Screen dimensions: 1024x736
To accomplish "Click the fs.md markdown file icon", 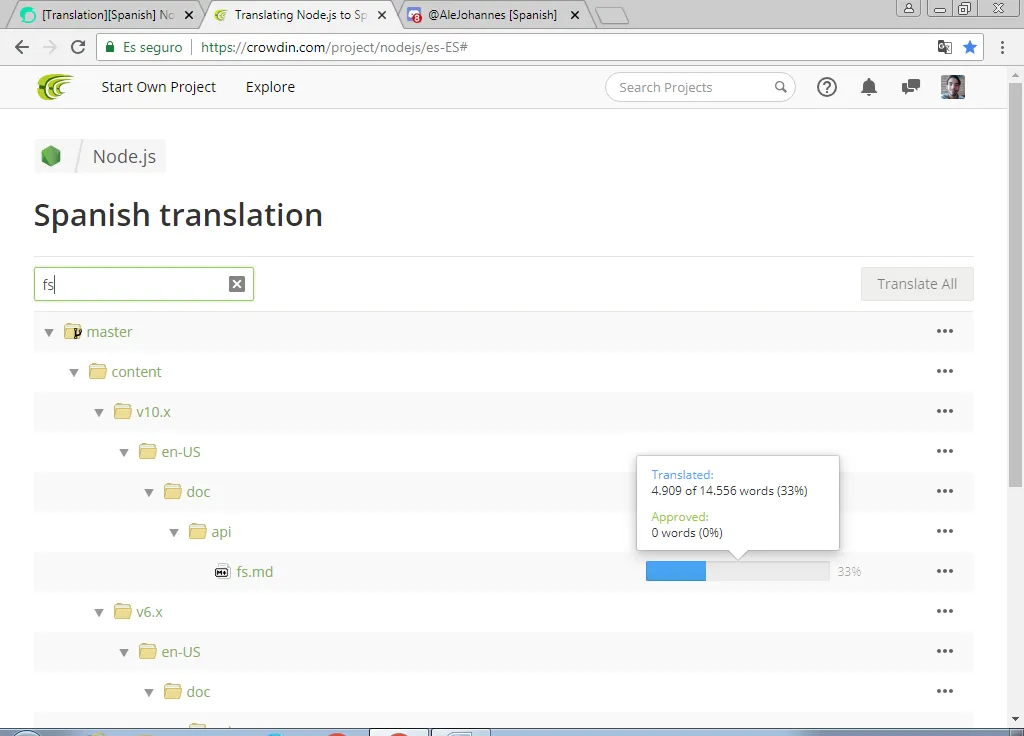I will pos(222,571).
